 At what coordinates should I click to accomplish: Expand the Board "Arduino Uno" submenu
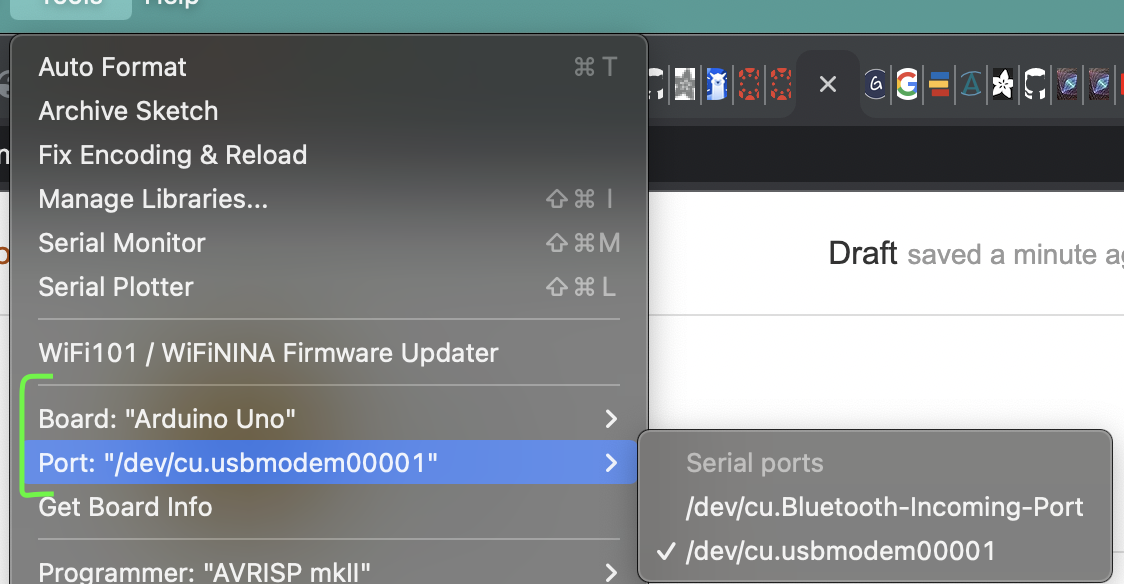pyautogui.click(x=611, y=419)
